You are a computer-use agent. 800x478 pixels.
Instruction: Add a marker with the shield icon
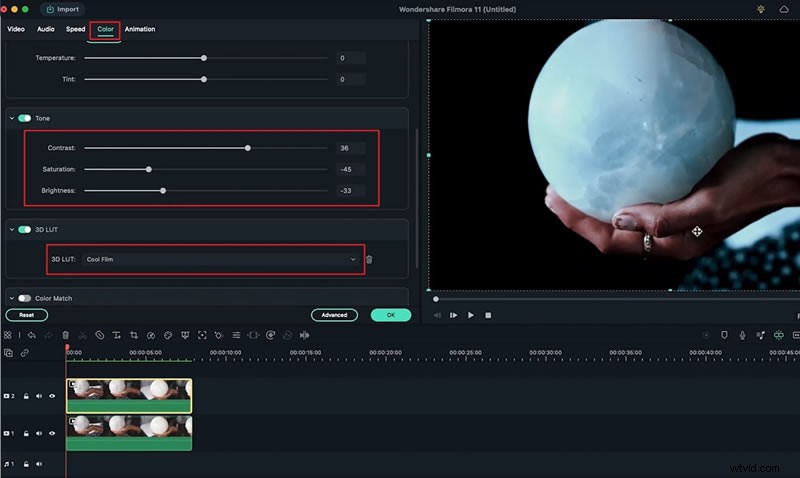724,335
